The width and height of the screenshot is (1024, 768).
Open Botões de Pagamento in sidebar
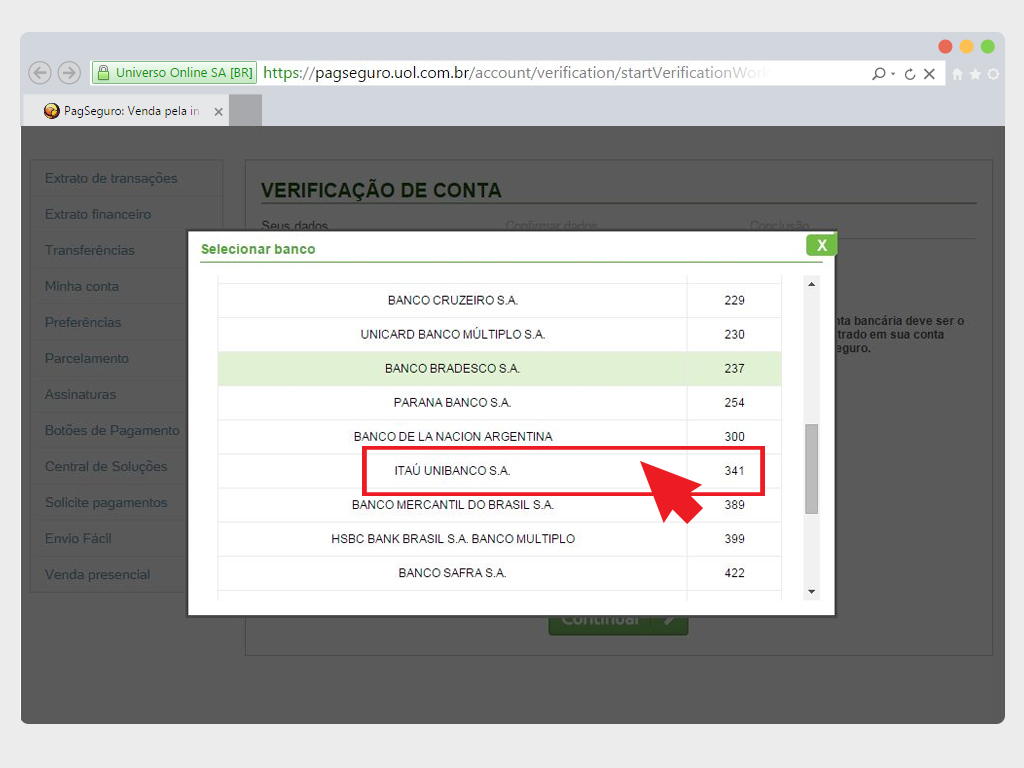112,430
